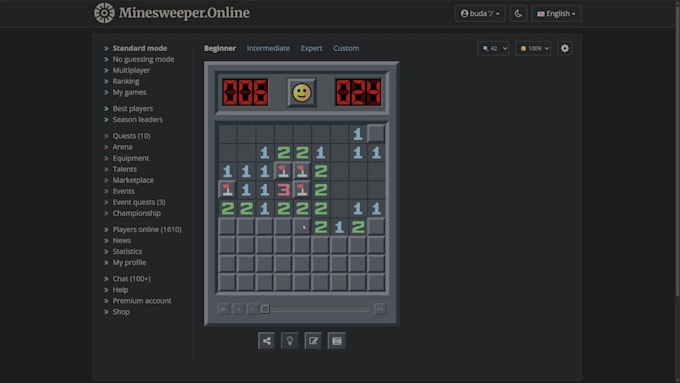Click the Minesweeper.Online gear logo
680x383 pixels.
(105, 13)
